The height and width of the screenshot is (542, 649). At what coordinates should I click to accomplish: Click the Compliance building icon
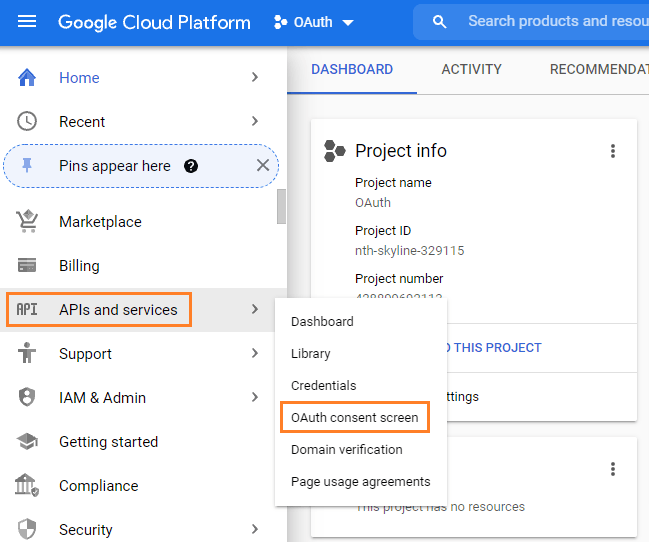pos(27,485)
